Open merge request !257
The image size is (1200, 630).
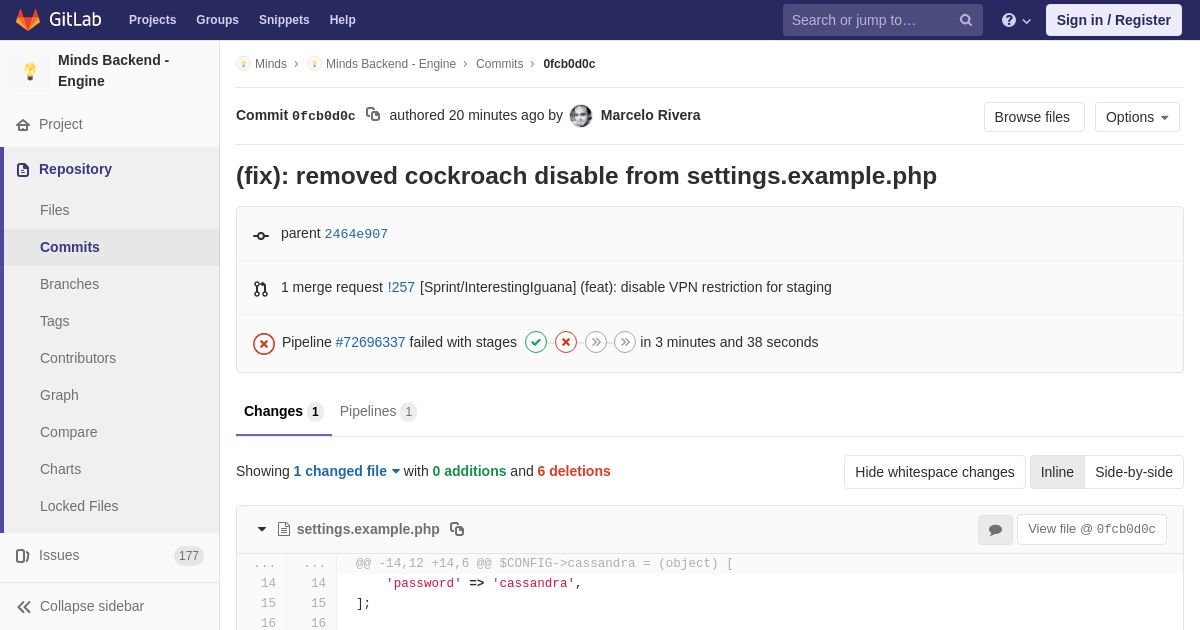pyautogui.click(x=401, y=287)
